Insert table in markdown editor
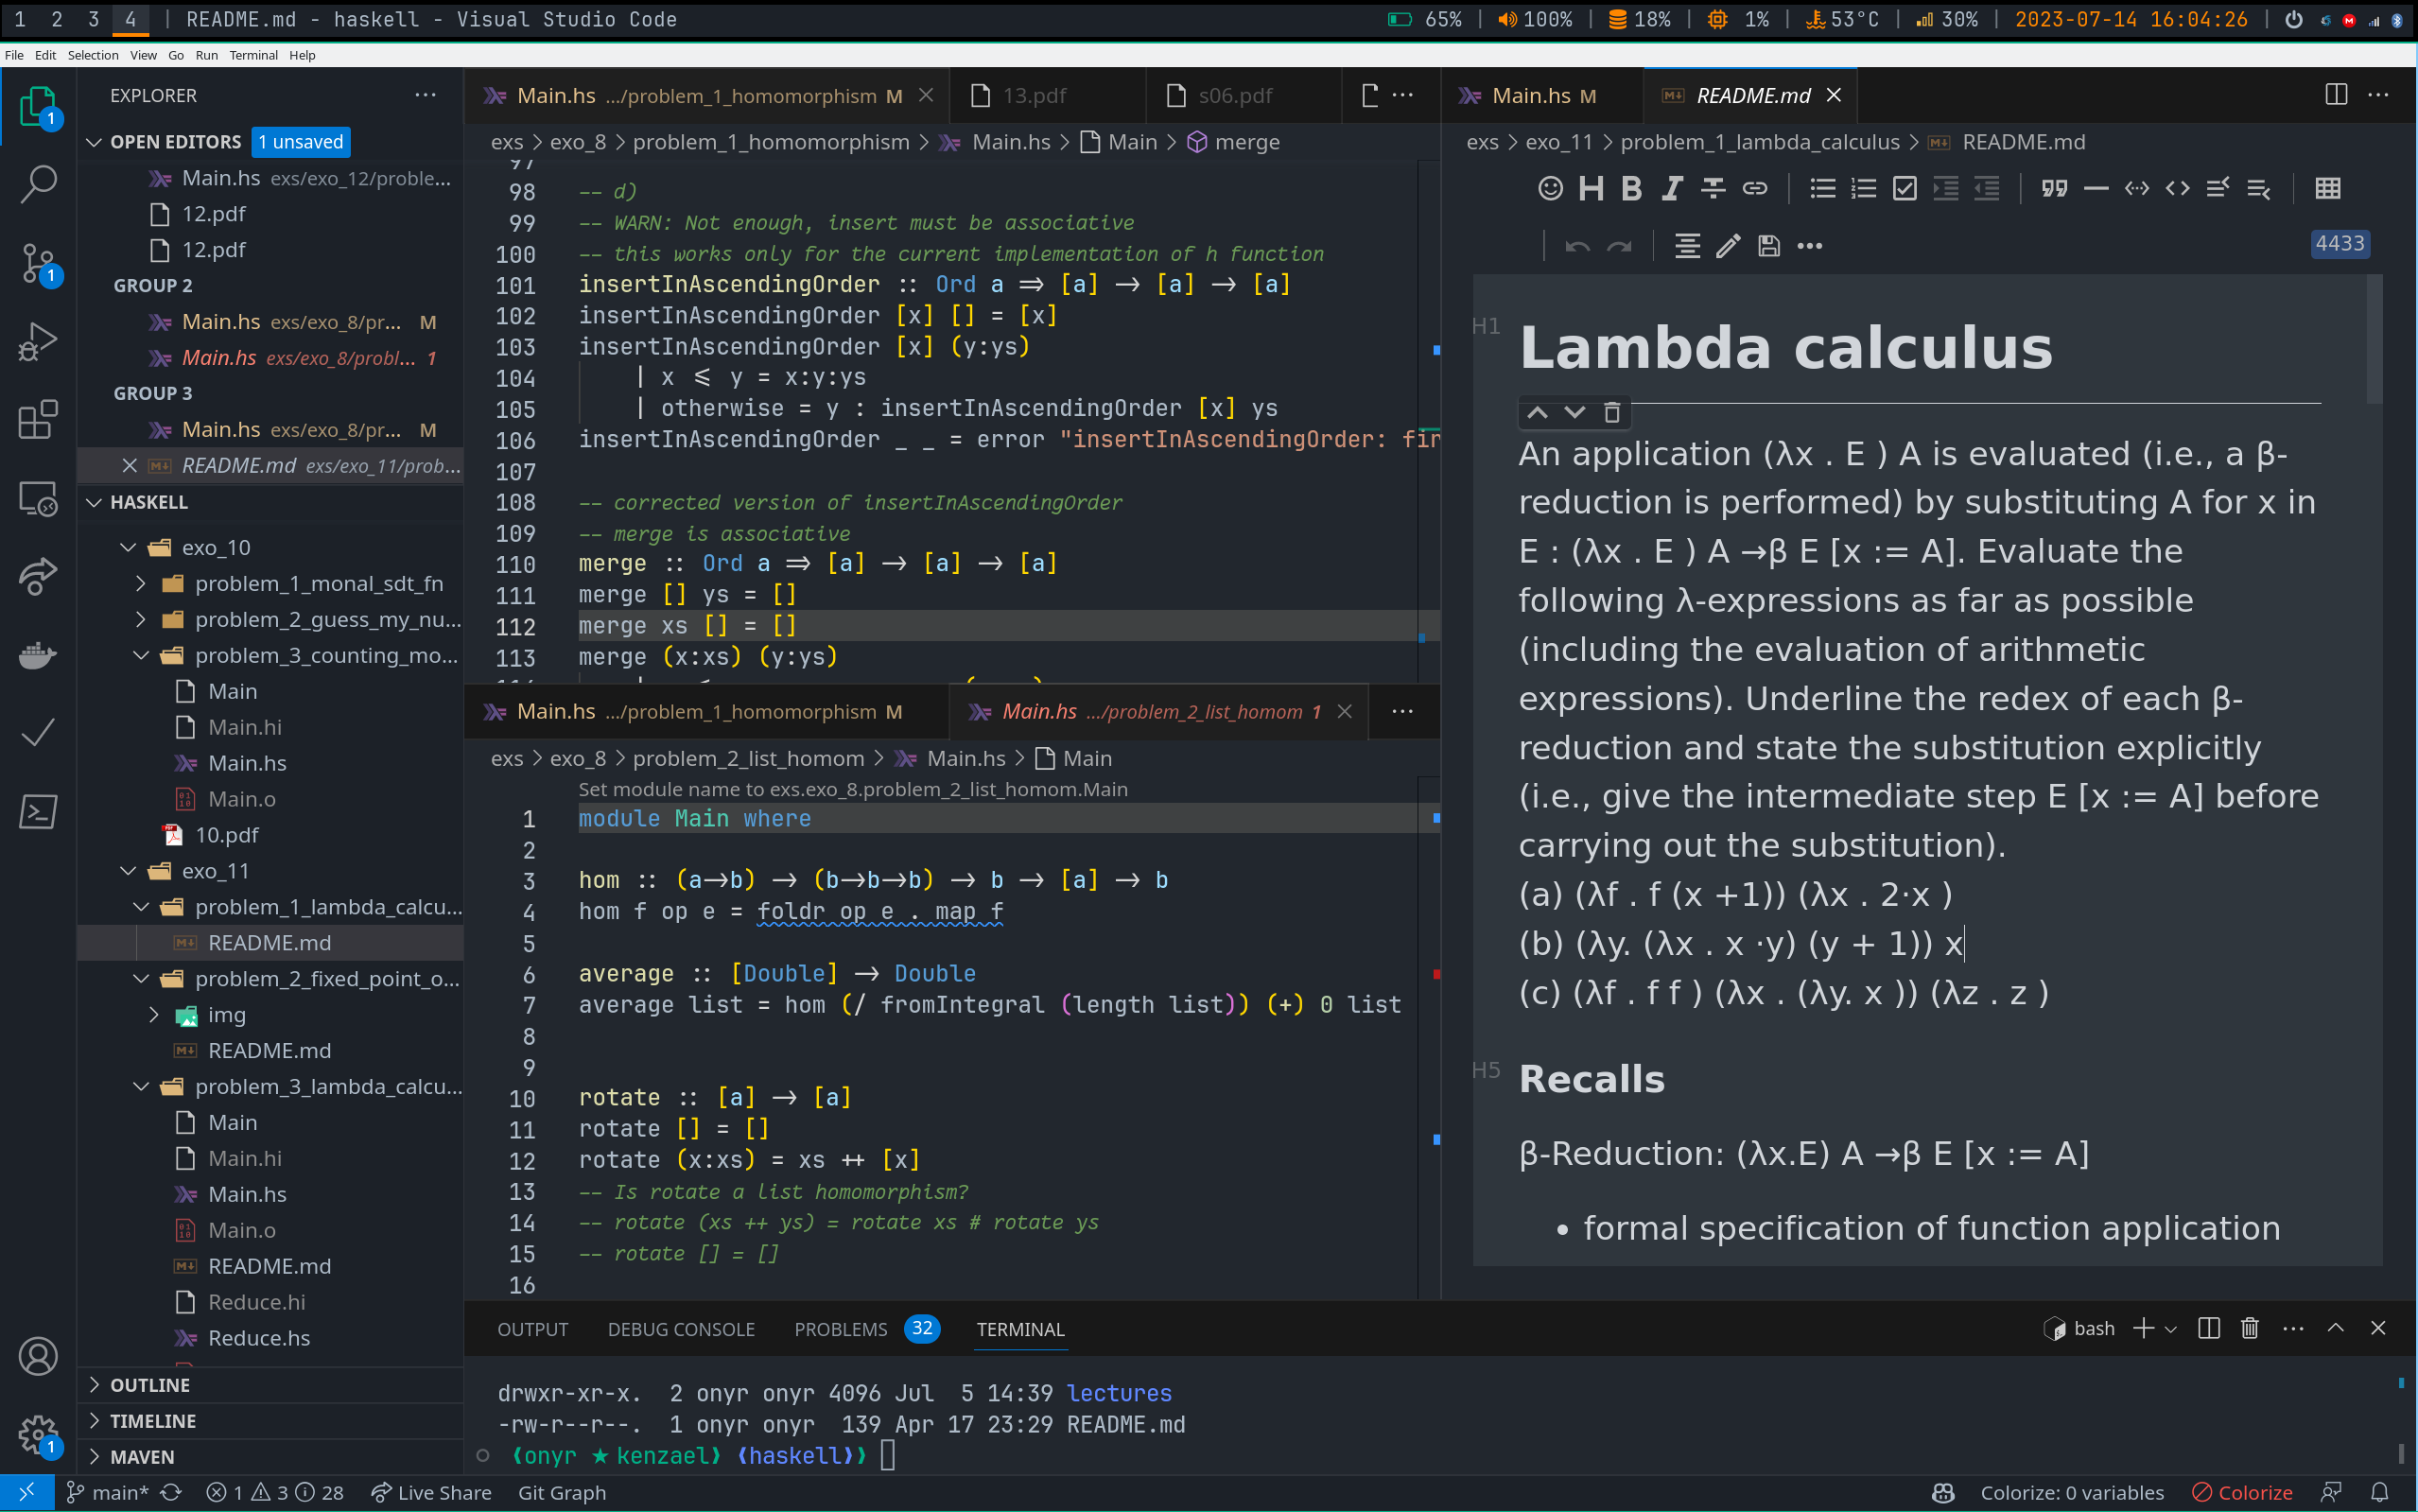Screen dimensions: 2418x1512 click(2327, 188)
